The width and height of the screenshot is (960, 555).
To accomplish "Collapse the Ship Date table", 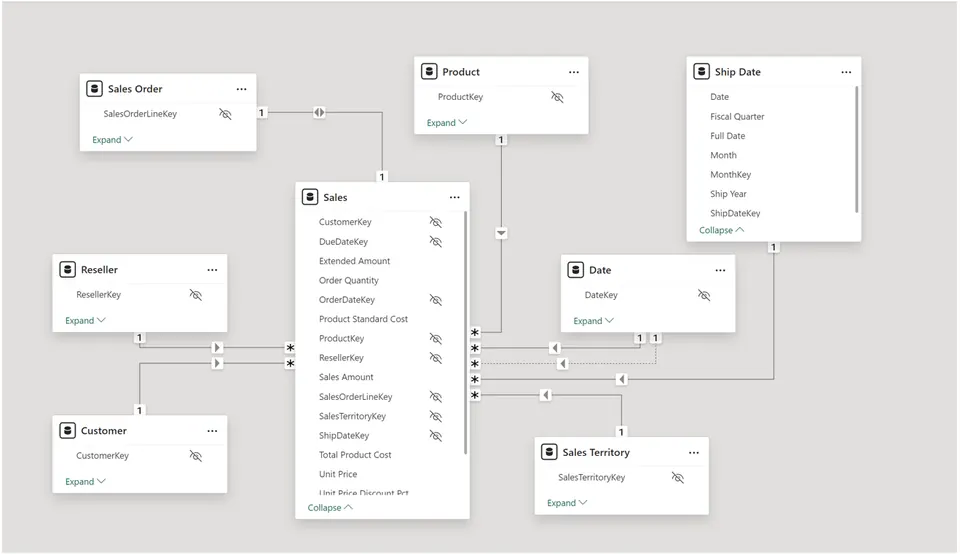I will pos(721,230).
